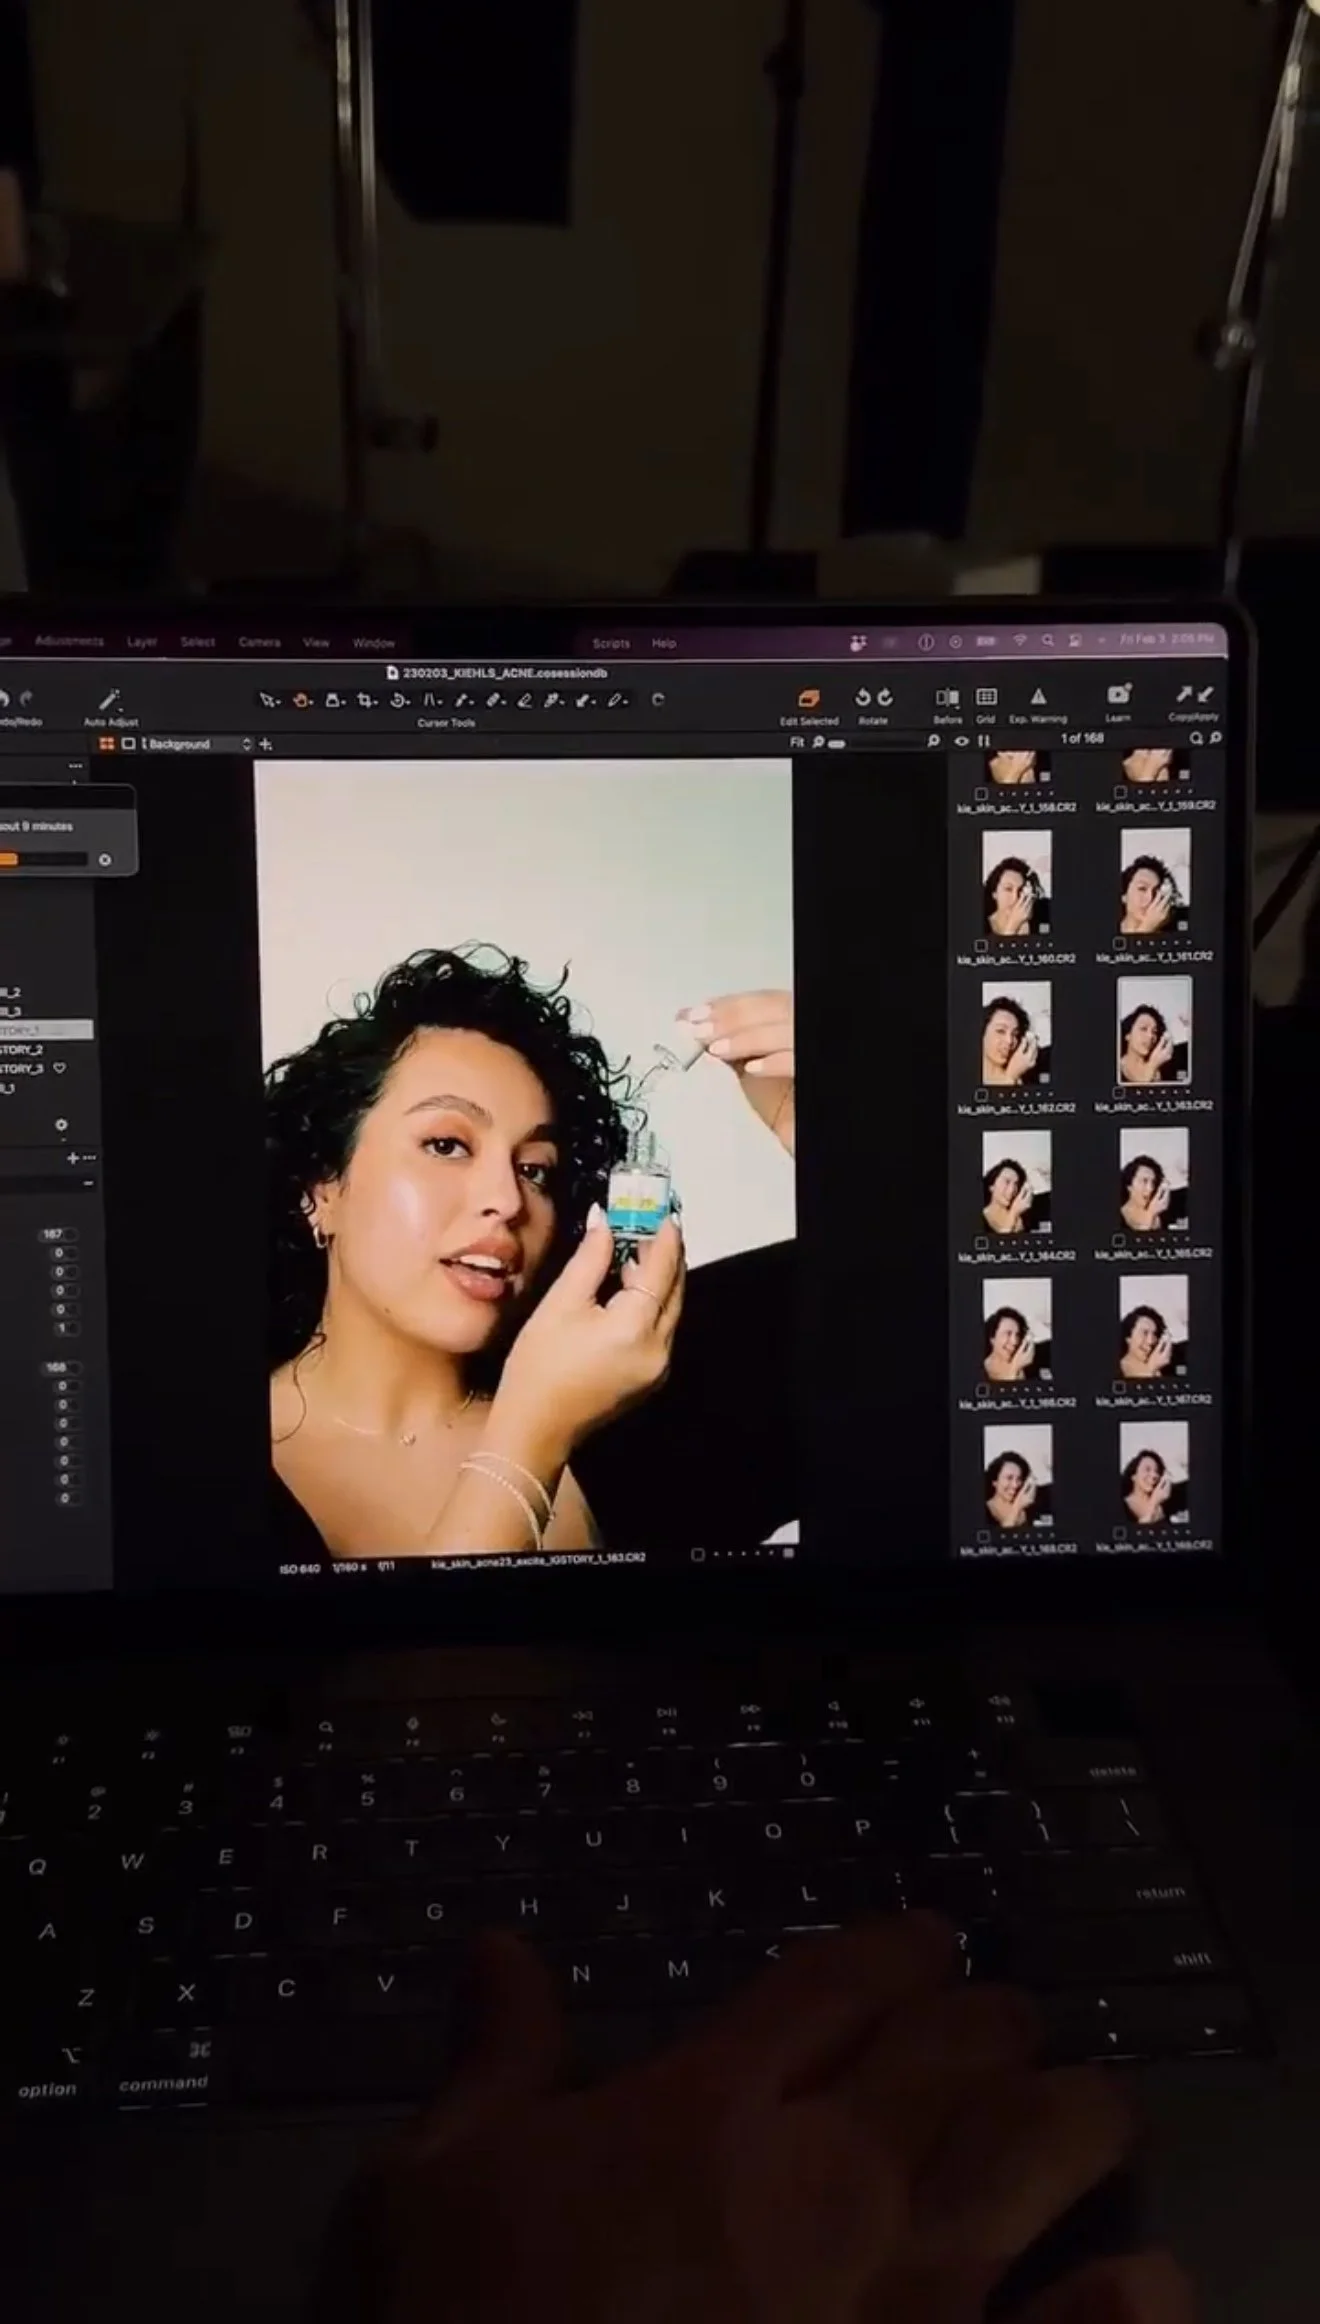Viewport: 1320px width, 2324px height.
Task: Open the three-dots menu at panel top
Action: (75, 765)
